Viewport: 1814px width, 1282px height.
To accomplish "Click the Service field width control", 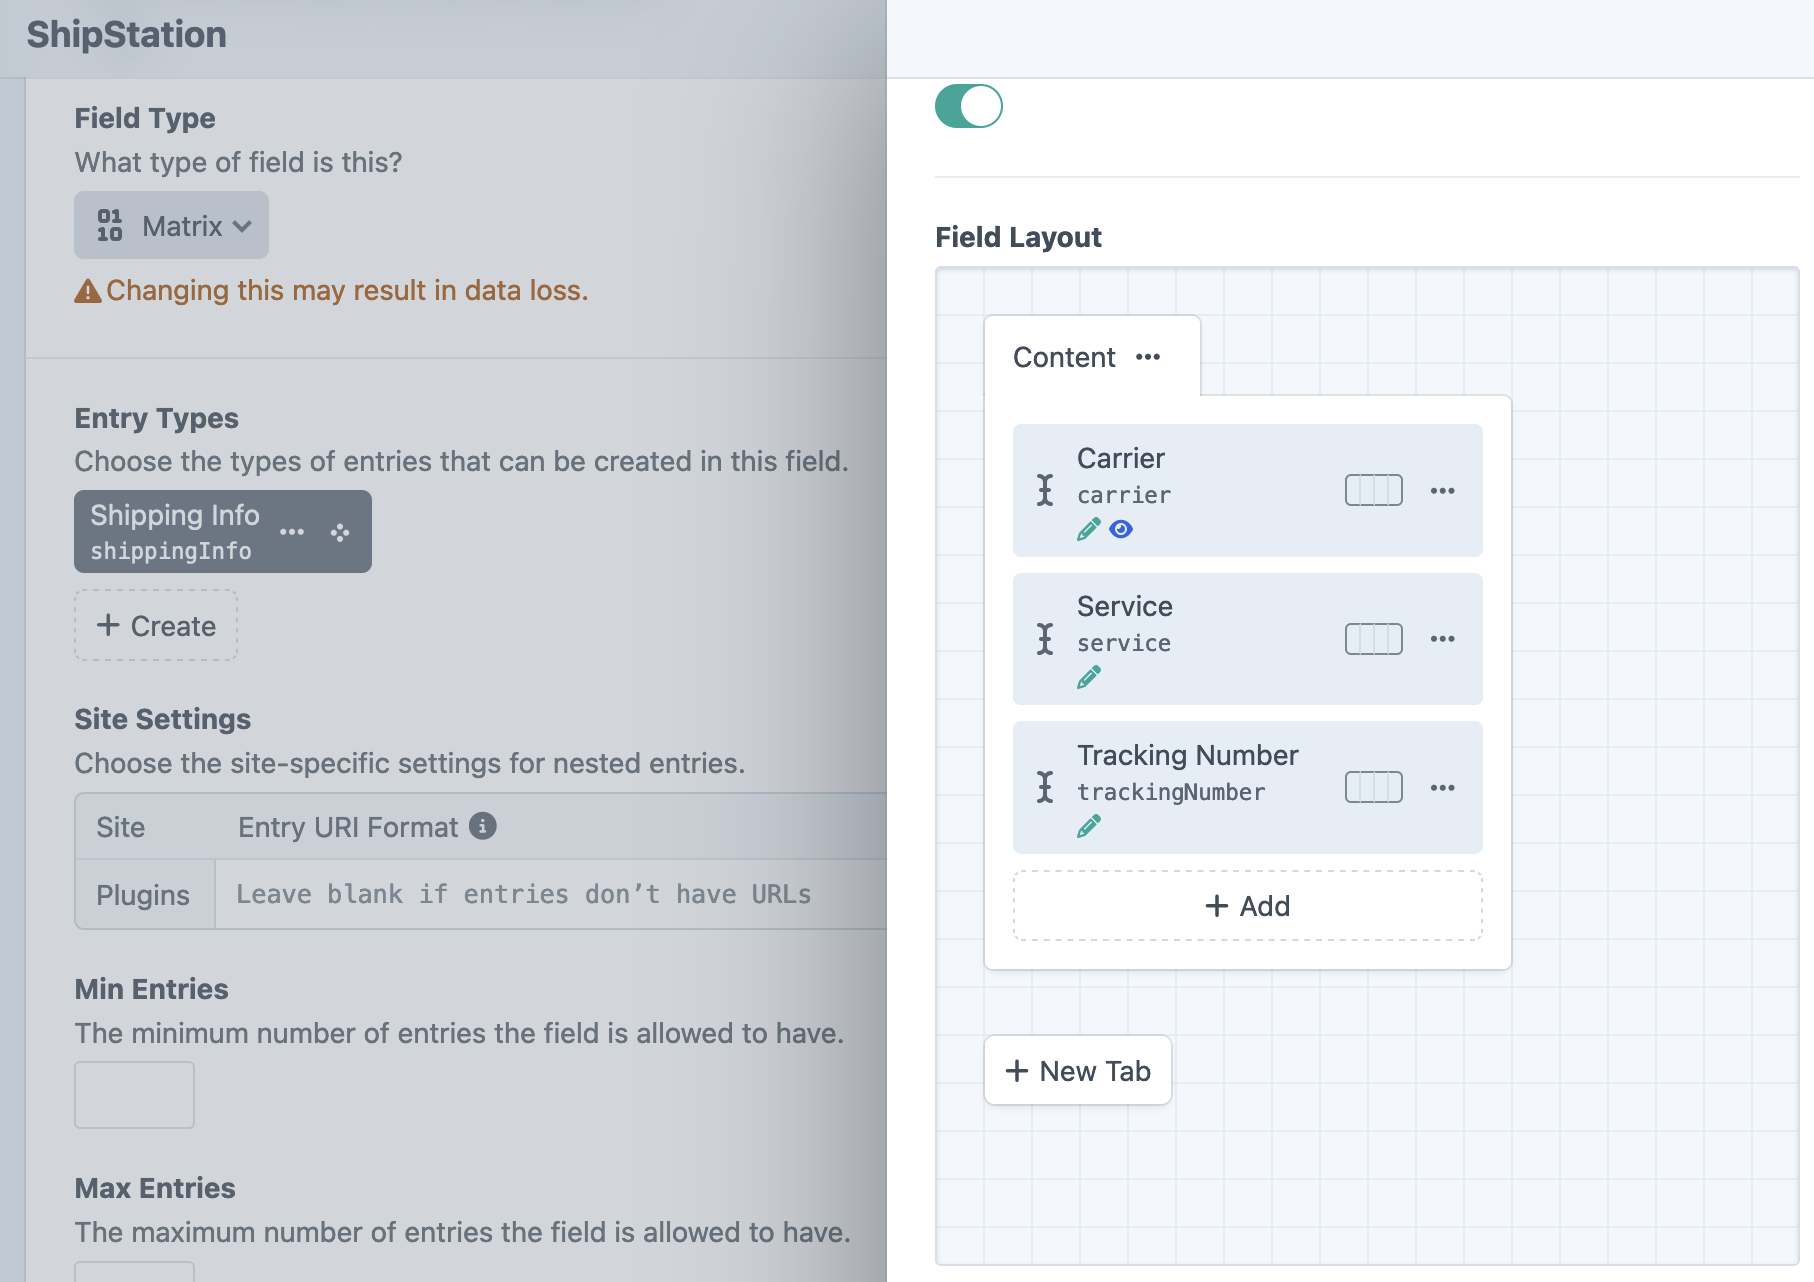I will click(1374, 638).
